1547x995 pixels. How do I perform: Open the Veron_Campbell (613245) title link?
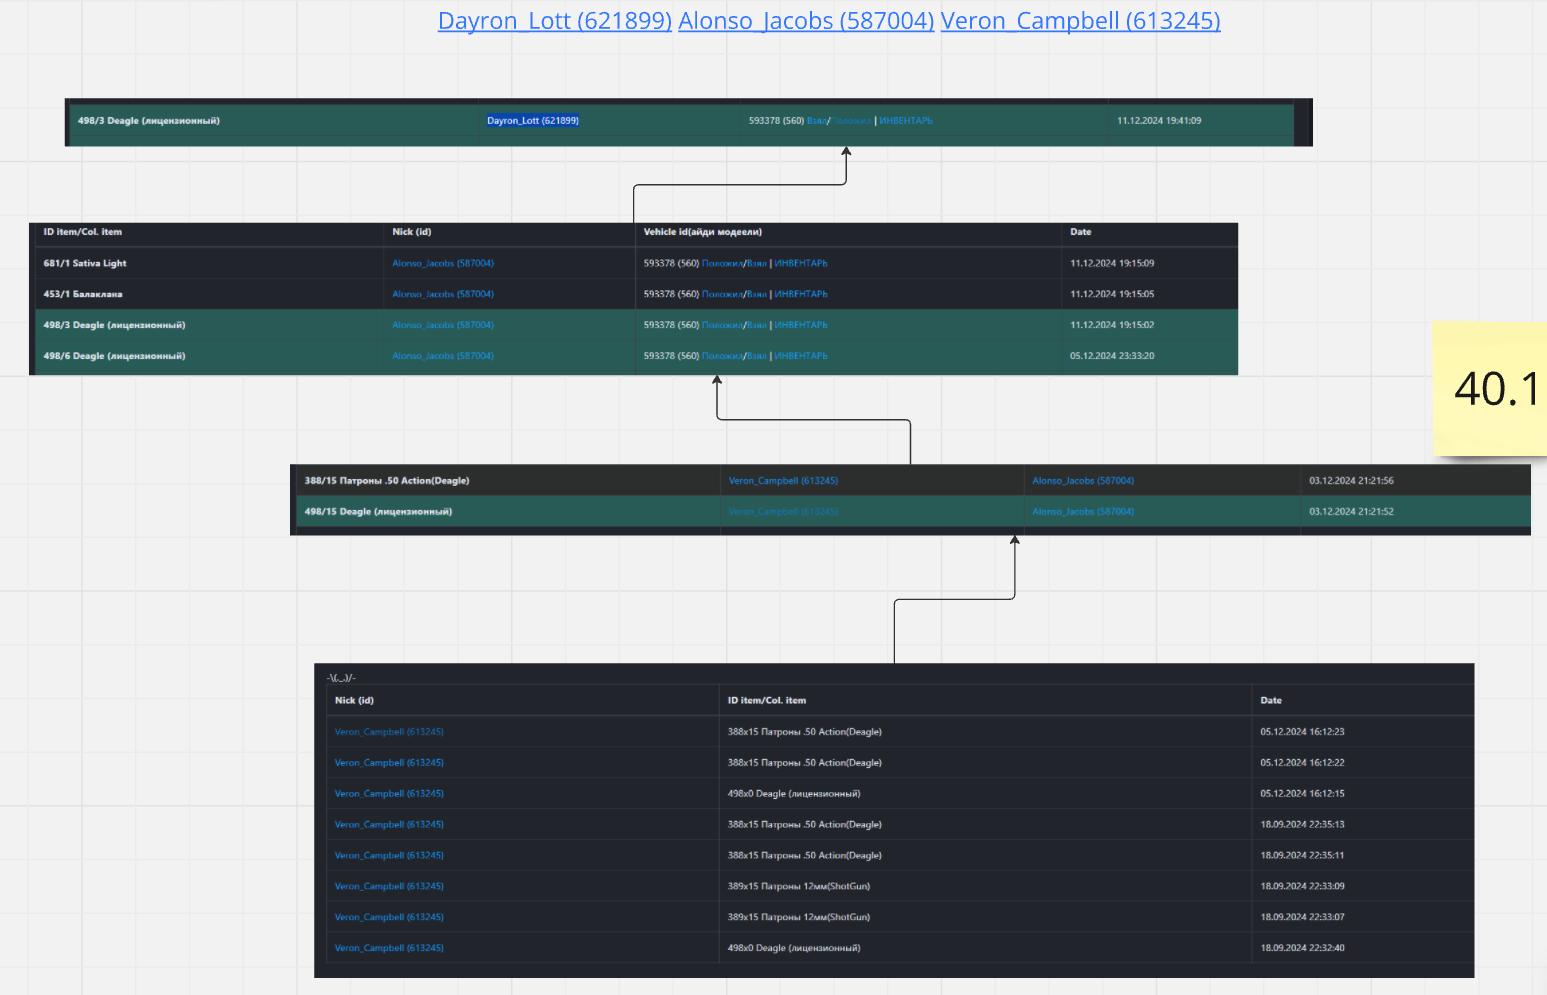[1080, 21]
